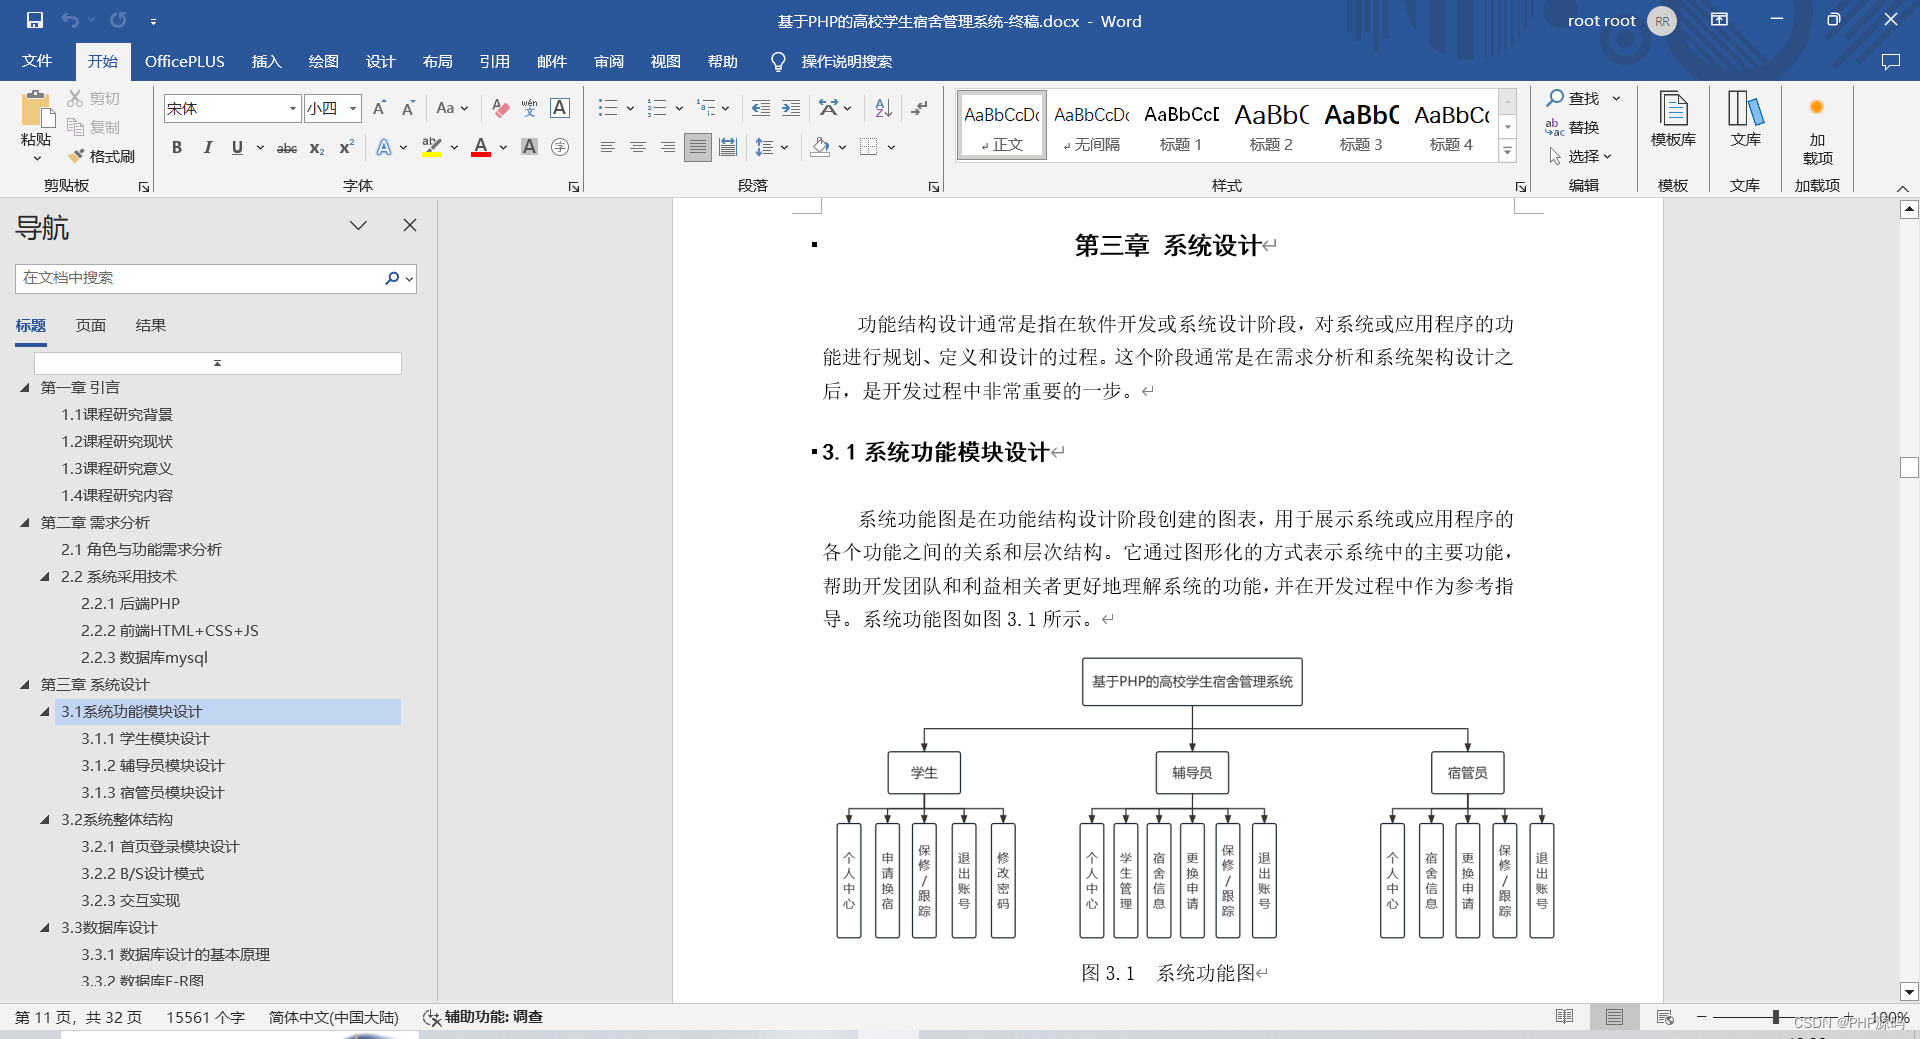Collapse the 第一章 引言 heading in navigation

pyautogui.click(x=25, y=387)
